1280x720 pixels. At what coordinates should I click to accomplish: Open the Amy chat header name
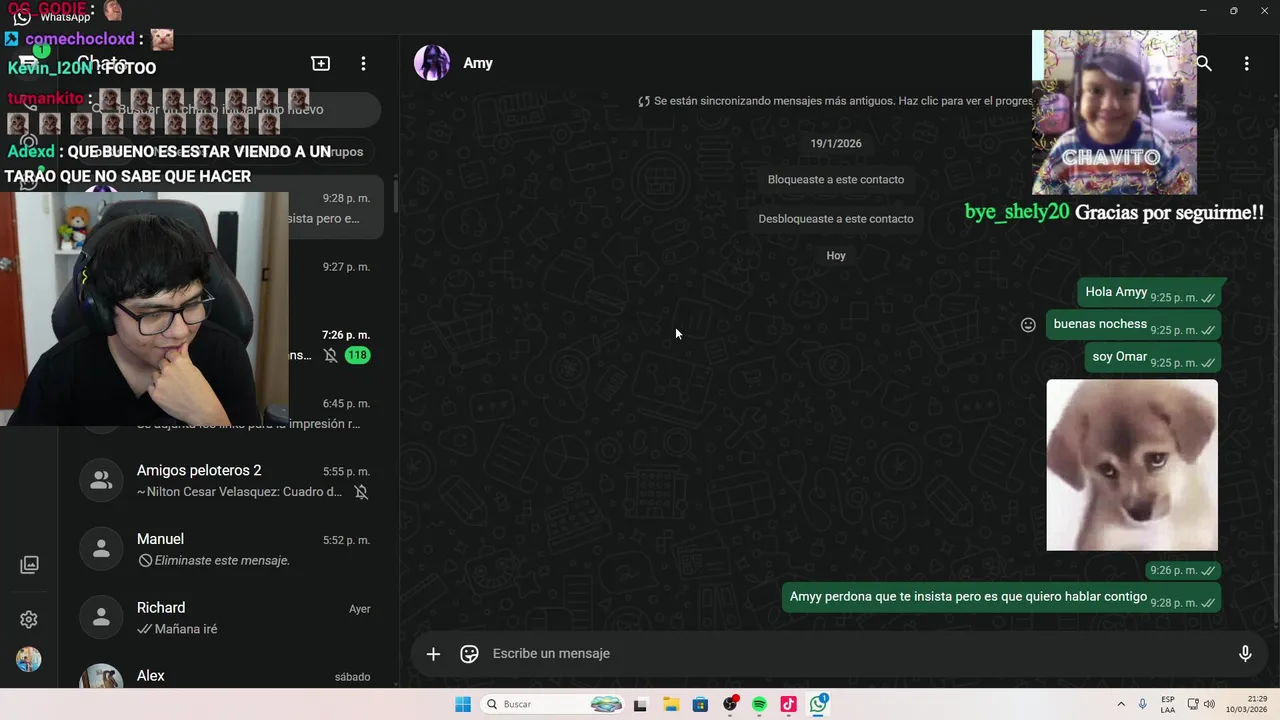478,63
